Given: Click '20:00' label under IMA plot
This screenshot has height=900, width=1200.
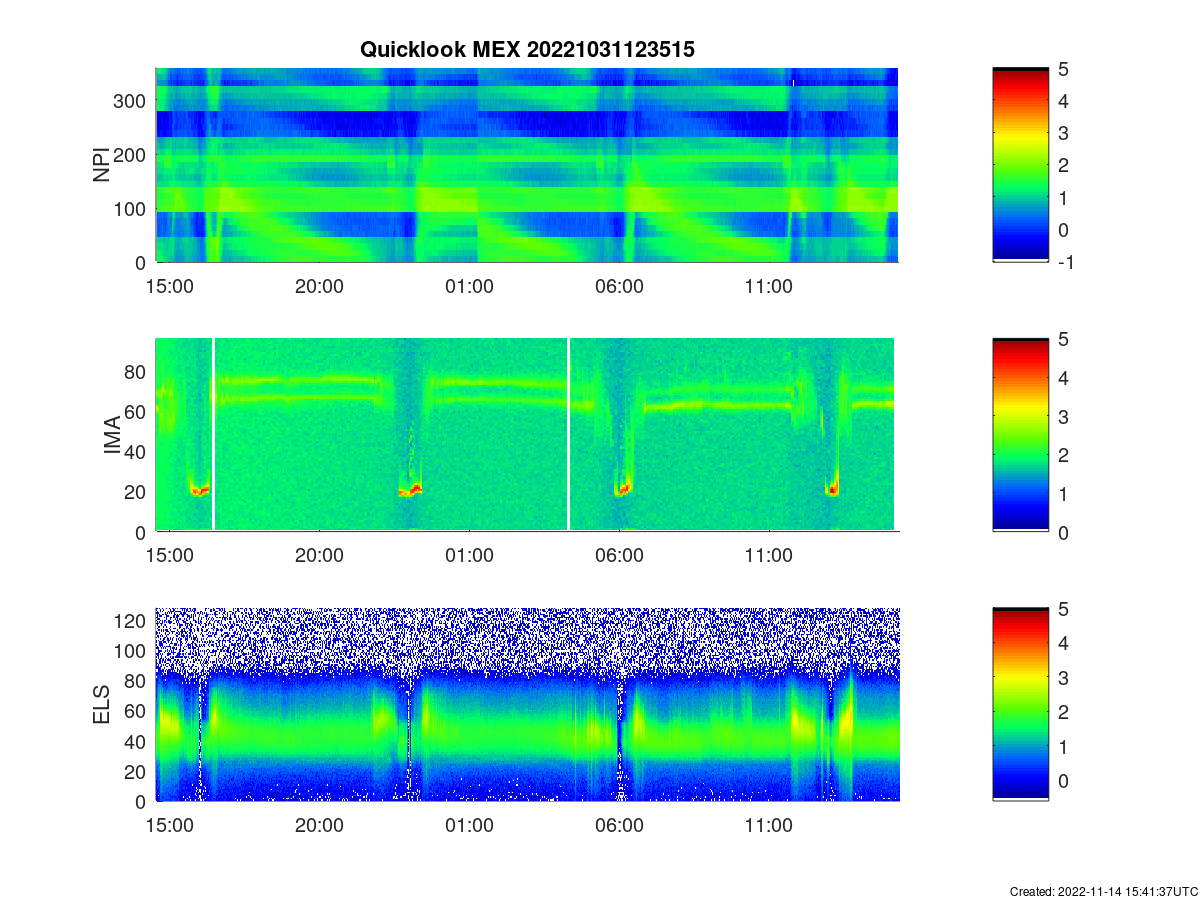Looking at the screenshot, I should pos(320,556).
